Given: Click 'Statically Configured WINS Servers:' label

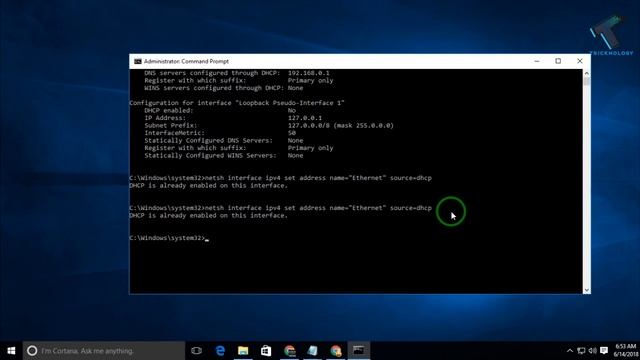Looking at the screenshot, I should pos(210,156).
